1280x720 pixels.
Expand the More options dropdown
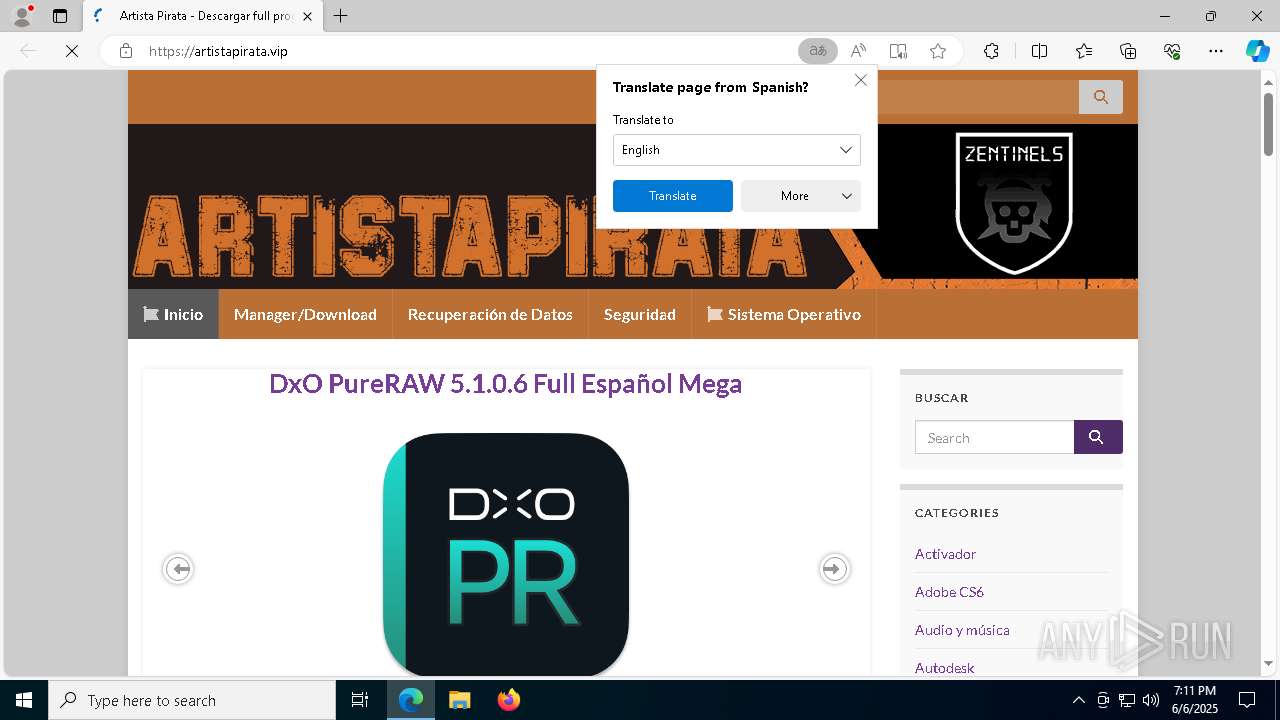(x=800, y=196)
